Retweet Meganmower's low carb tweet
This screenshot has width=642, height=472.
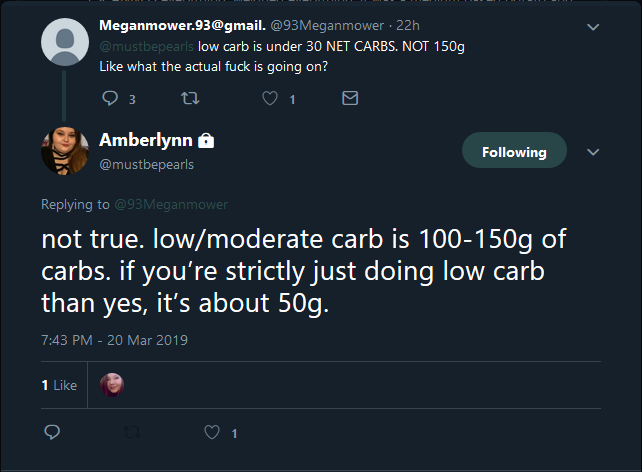[x=190, y=98]
